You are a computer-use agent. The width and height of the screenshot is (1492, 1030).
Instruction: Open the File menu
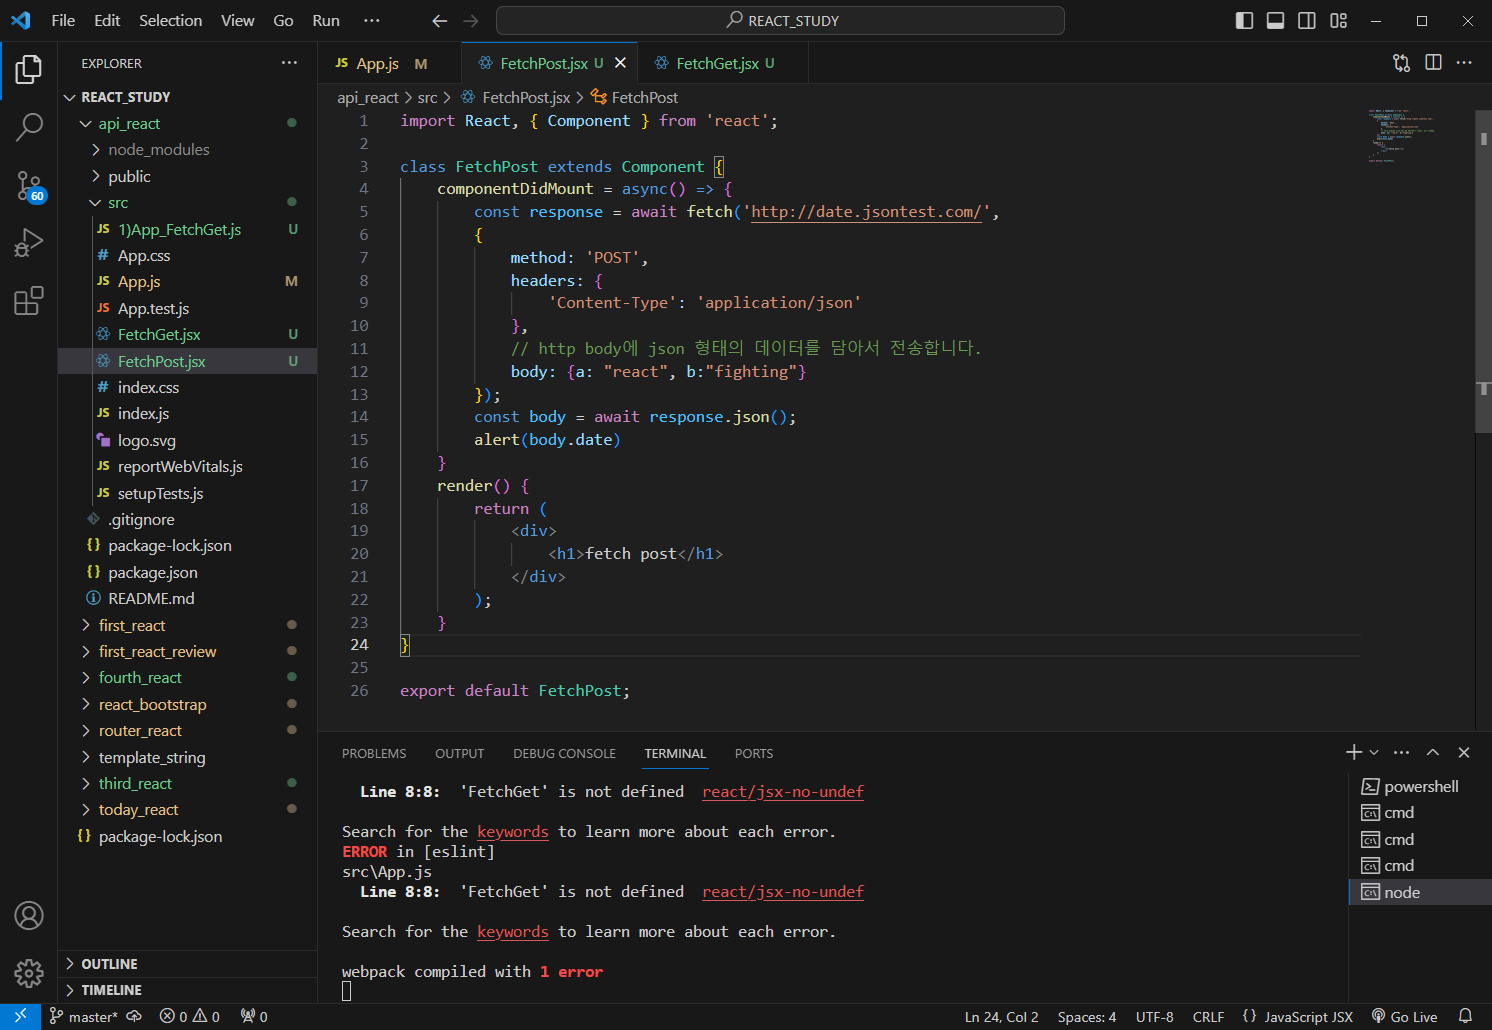pos(63,20)
